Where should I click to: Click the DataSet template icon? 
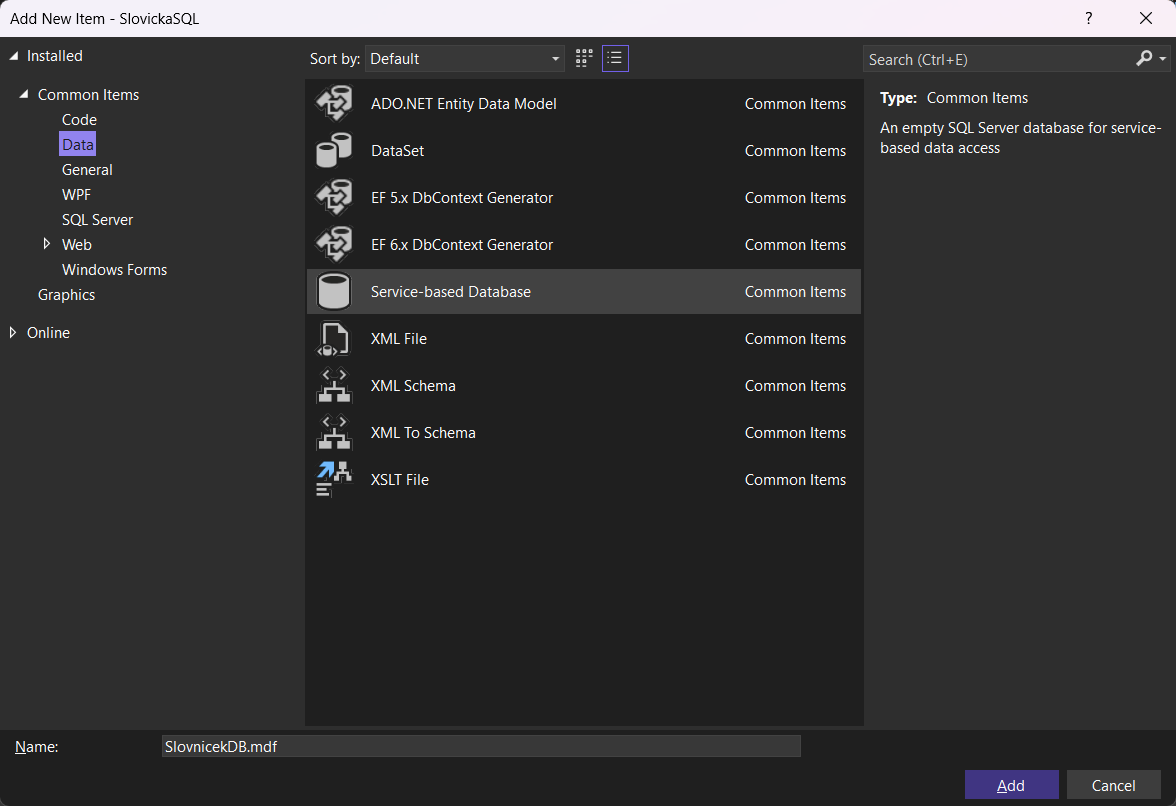coord(334,151)
